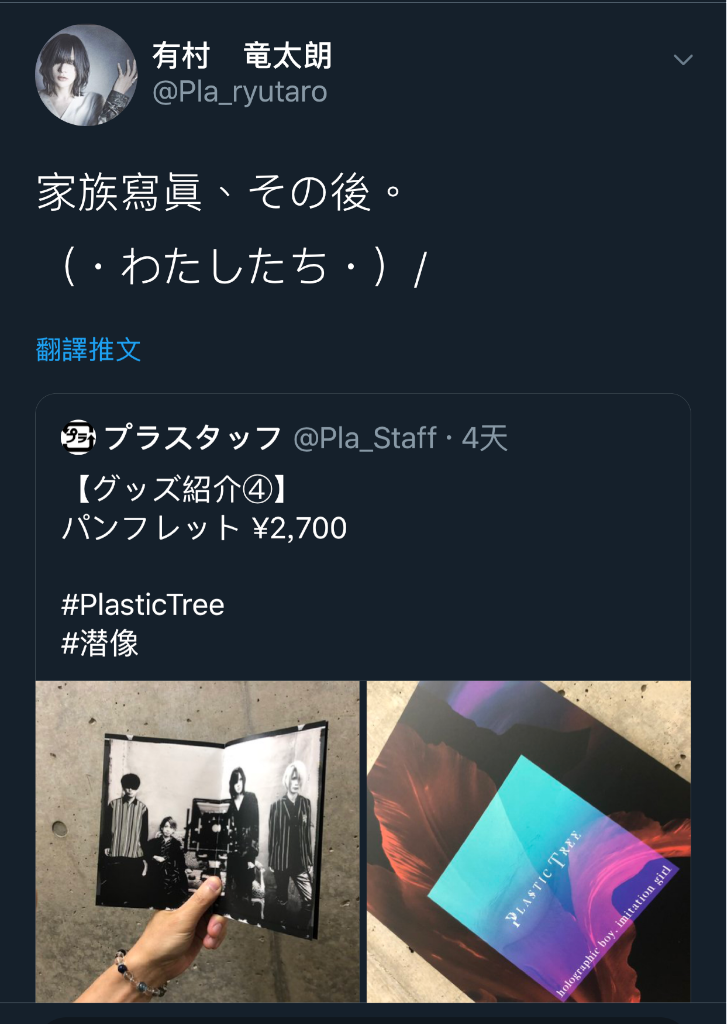Click the display name 有村 竜太朗
The width and height of the screenshot is (727, 1024).
pos(242,56)
